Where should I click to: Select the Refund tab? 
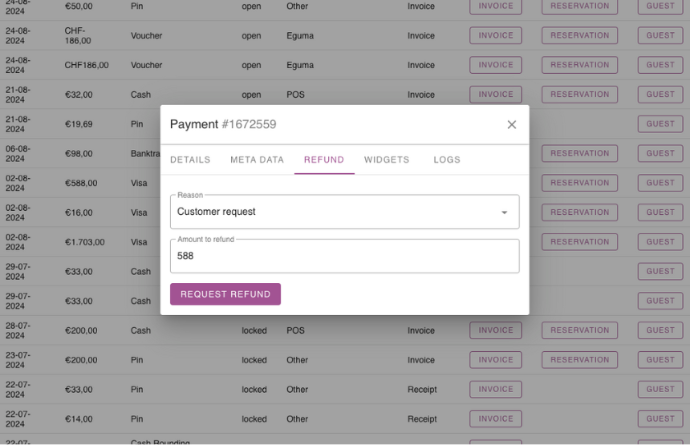point(324,160)
